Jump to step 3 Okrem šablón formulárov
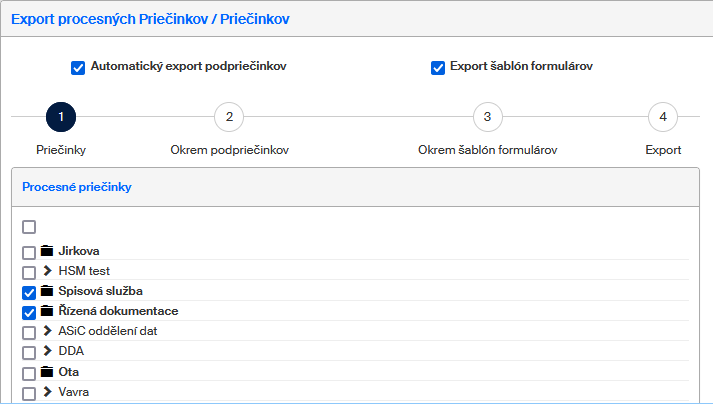Image resolution: width=713 pixels, height=404 pixels. 487,117
